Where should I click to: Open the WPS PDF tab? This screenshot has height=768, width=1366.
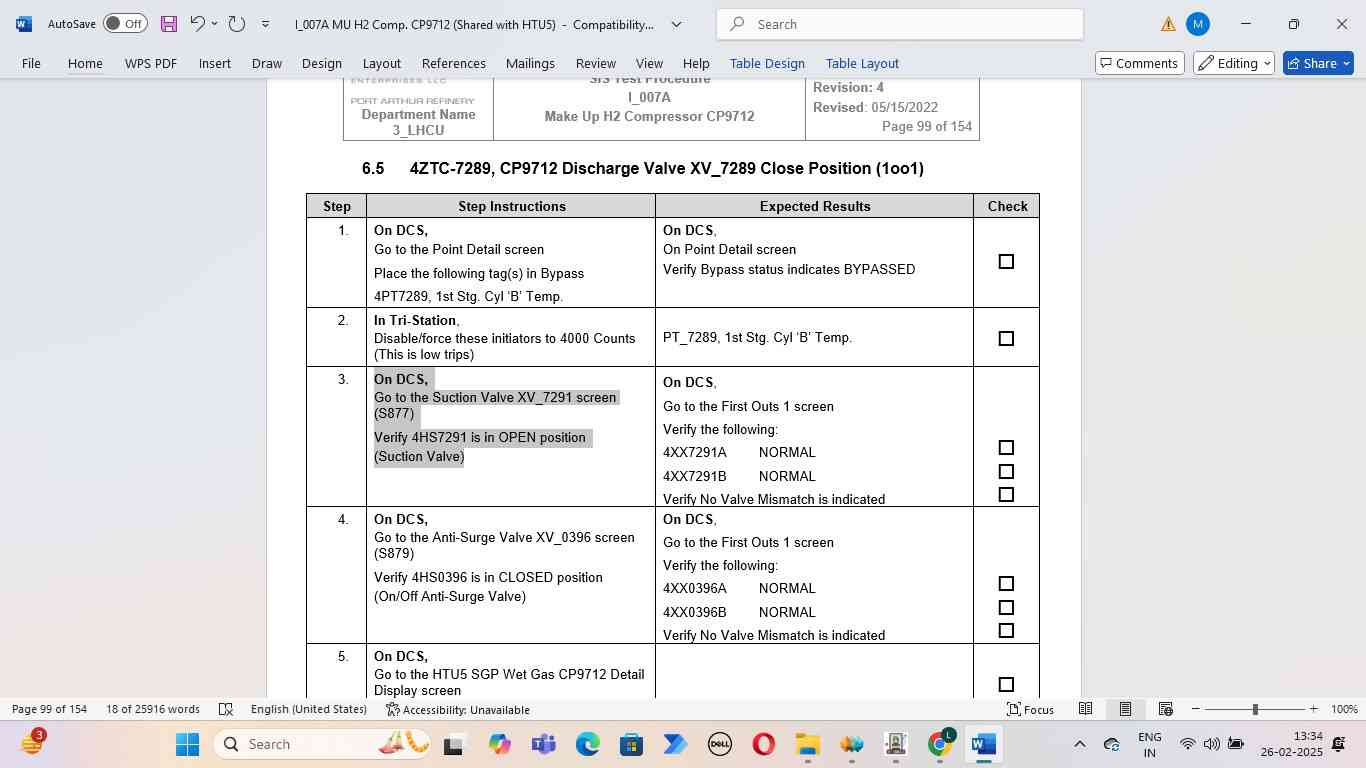click(x=151, y=63)
